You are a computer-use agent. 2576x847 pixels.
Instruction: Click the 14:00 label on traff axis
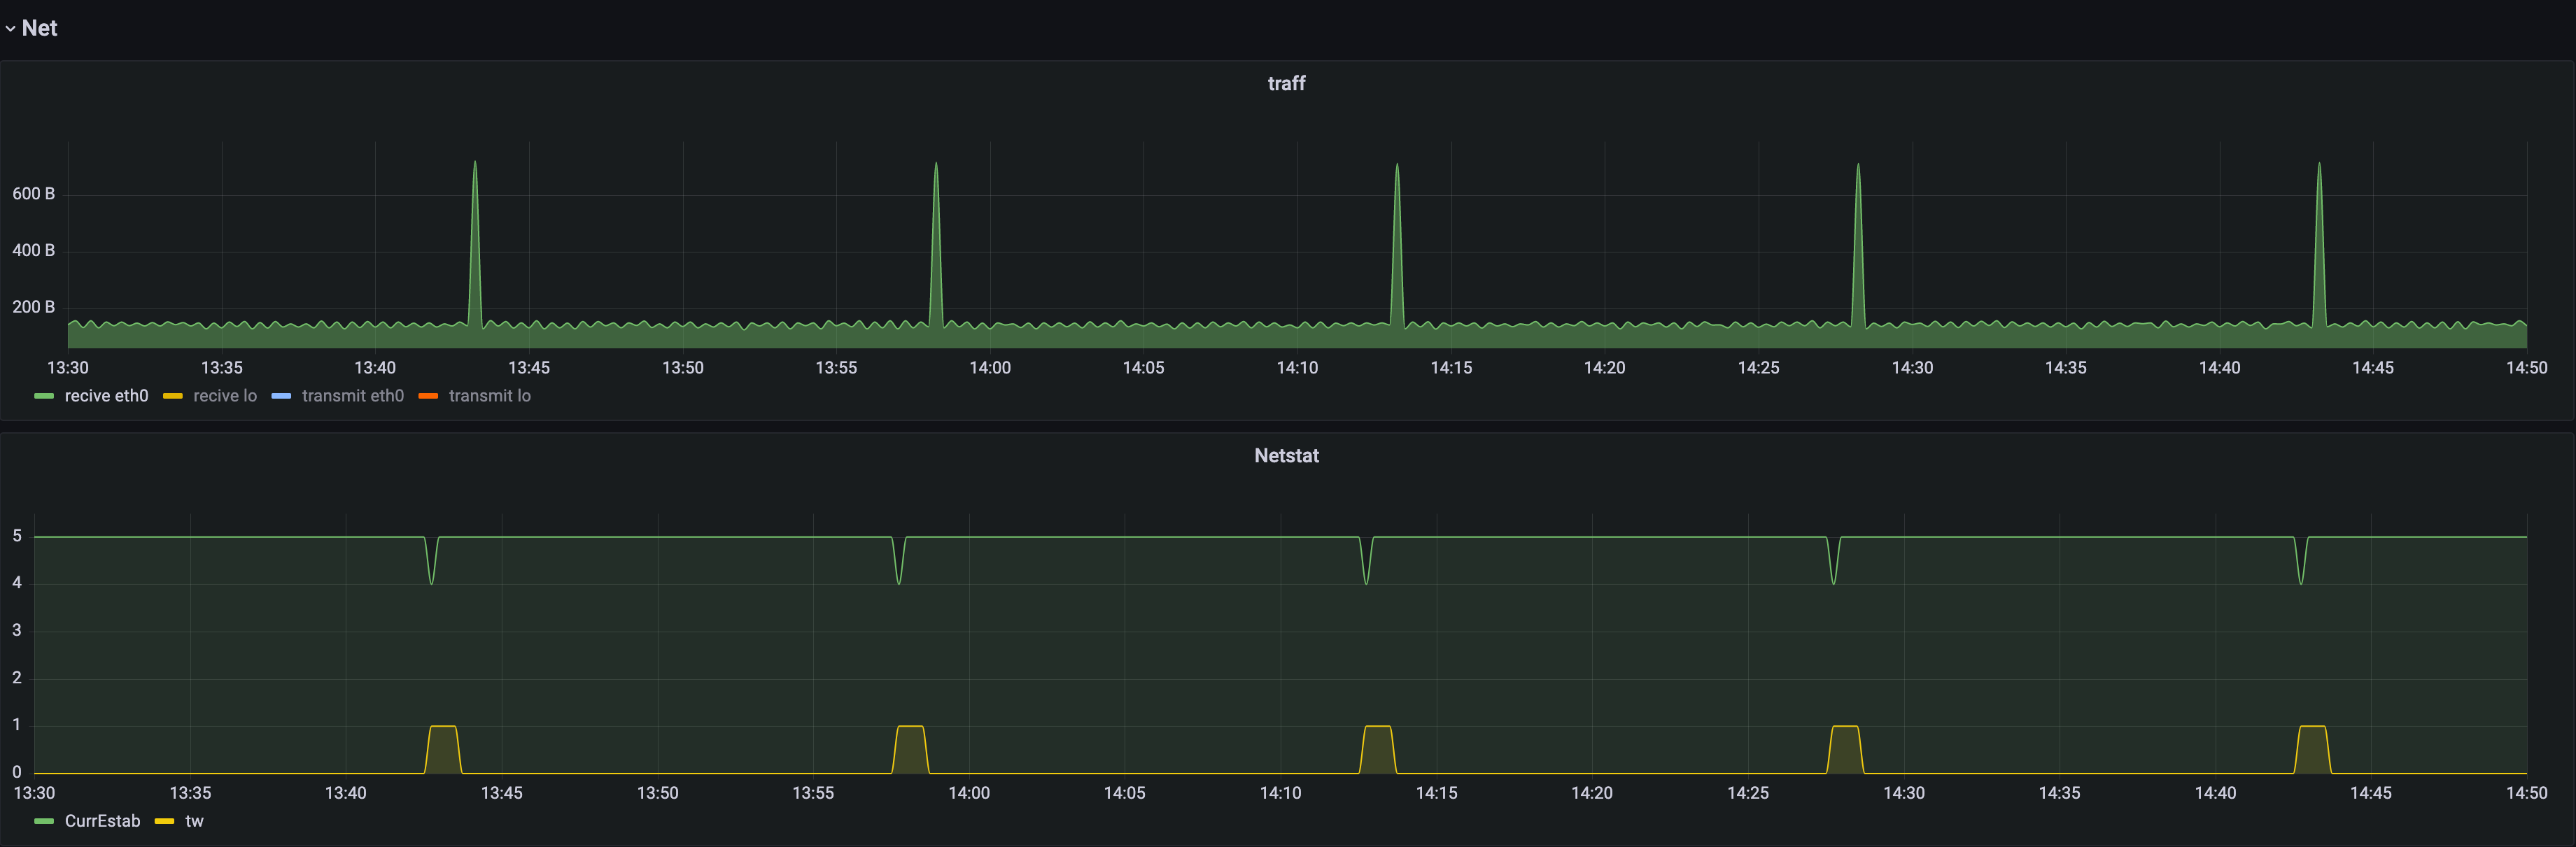pos(990,368)
